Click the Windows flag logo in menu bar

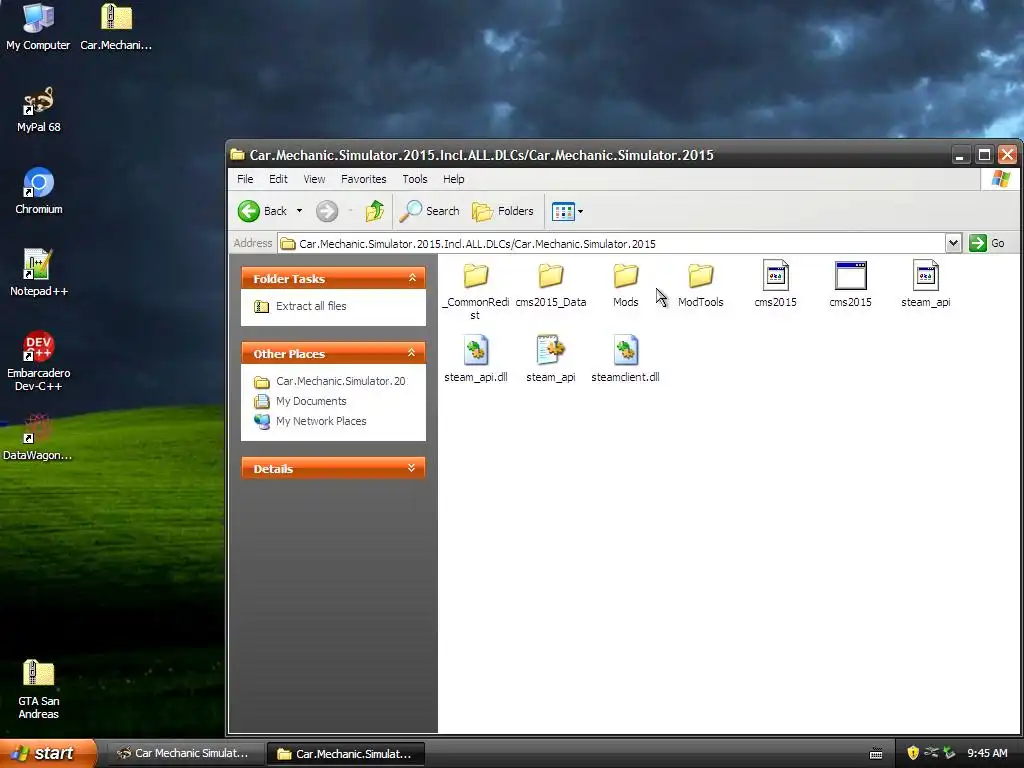(x=1000, y=178)
